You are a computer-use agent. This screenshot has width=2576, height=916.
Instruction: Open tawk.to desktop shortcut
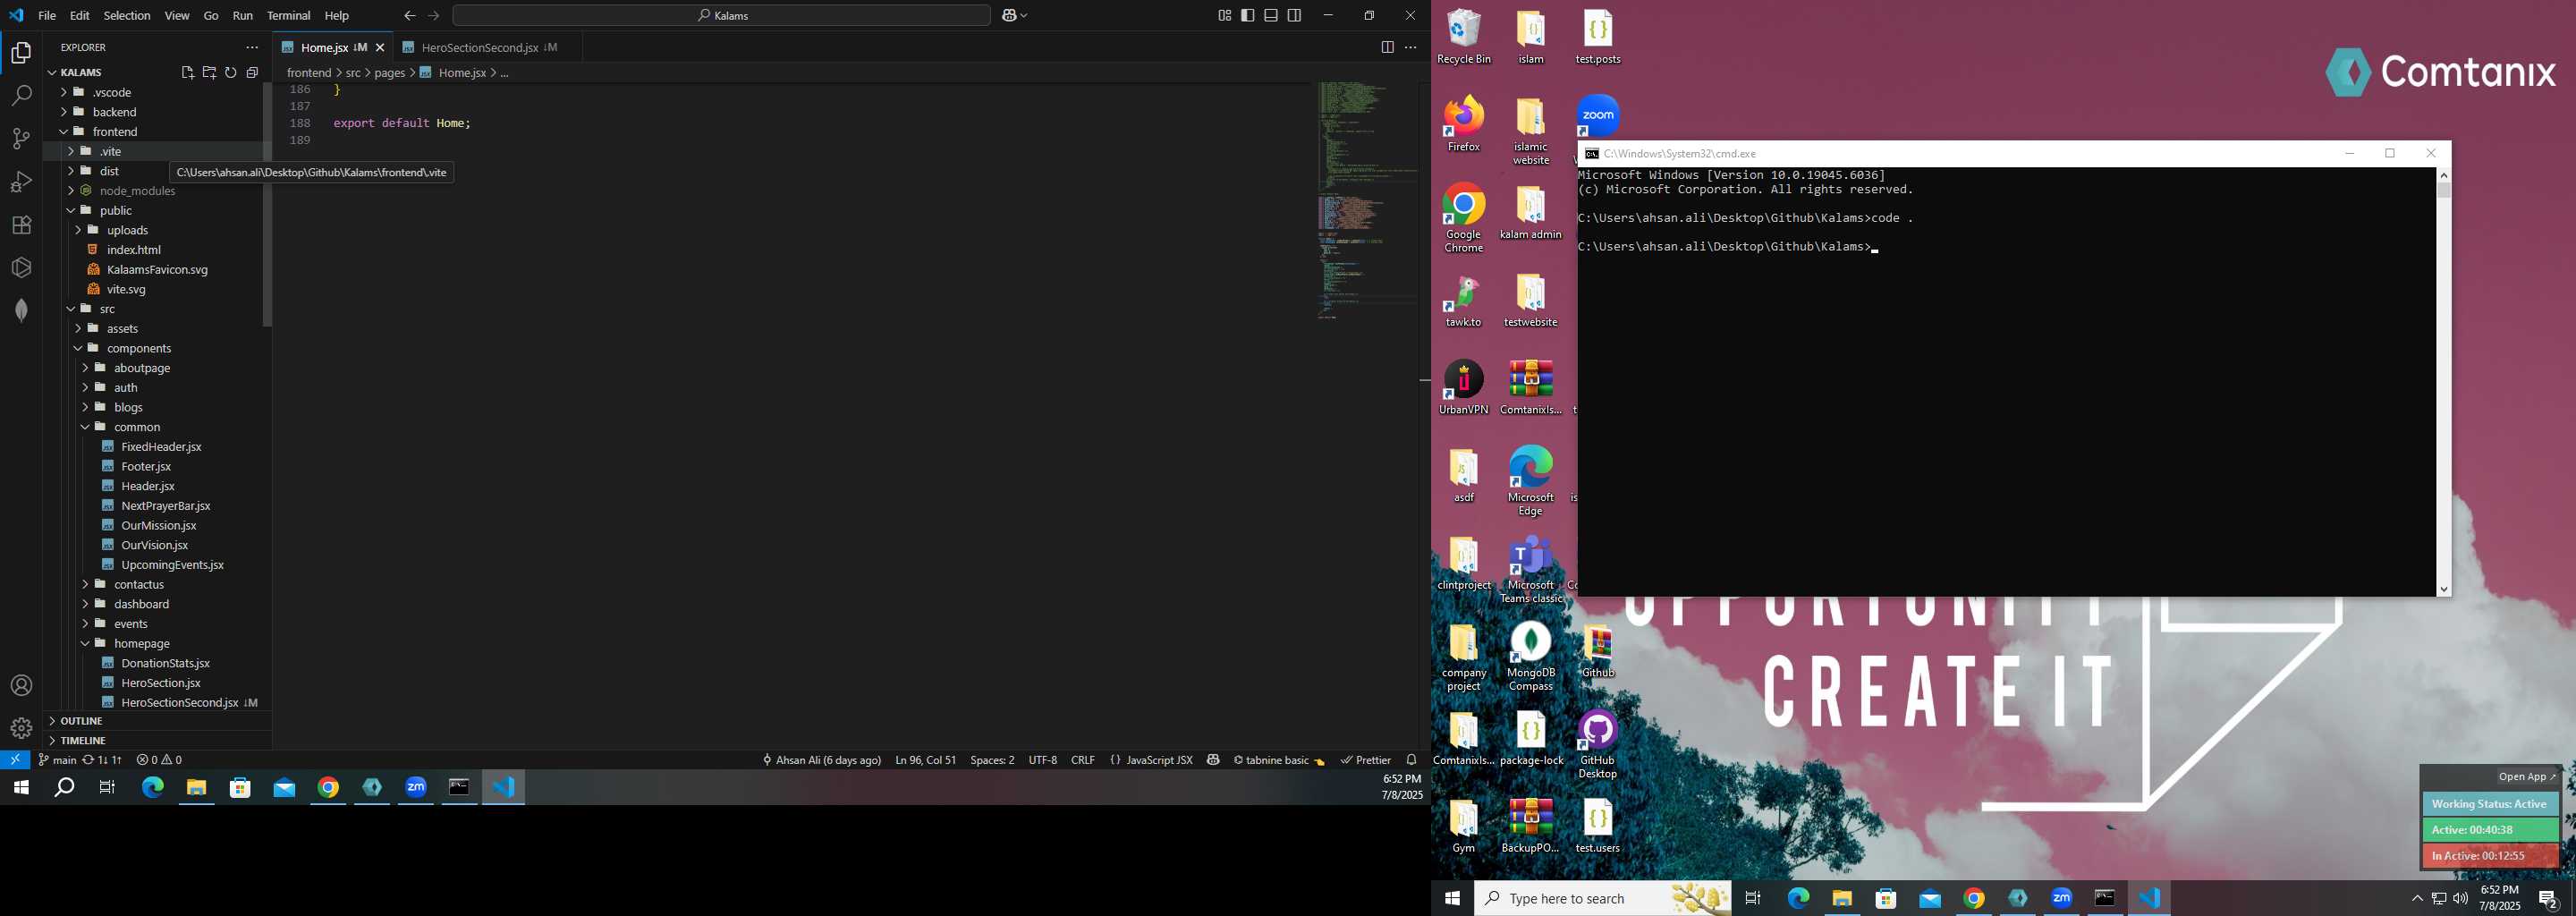(x=1464, y=301)
